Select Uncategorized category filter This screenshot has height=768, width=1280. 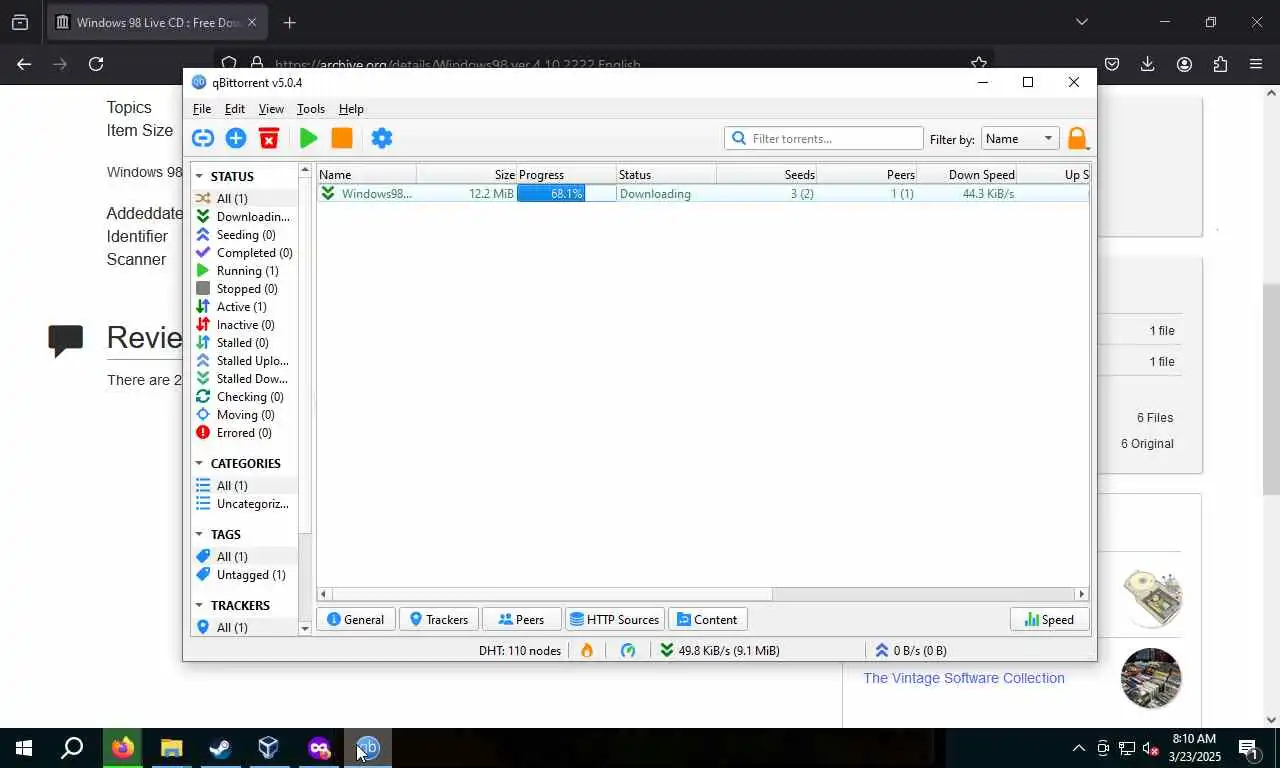point(244,504)
